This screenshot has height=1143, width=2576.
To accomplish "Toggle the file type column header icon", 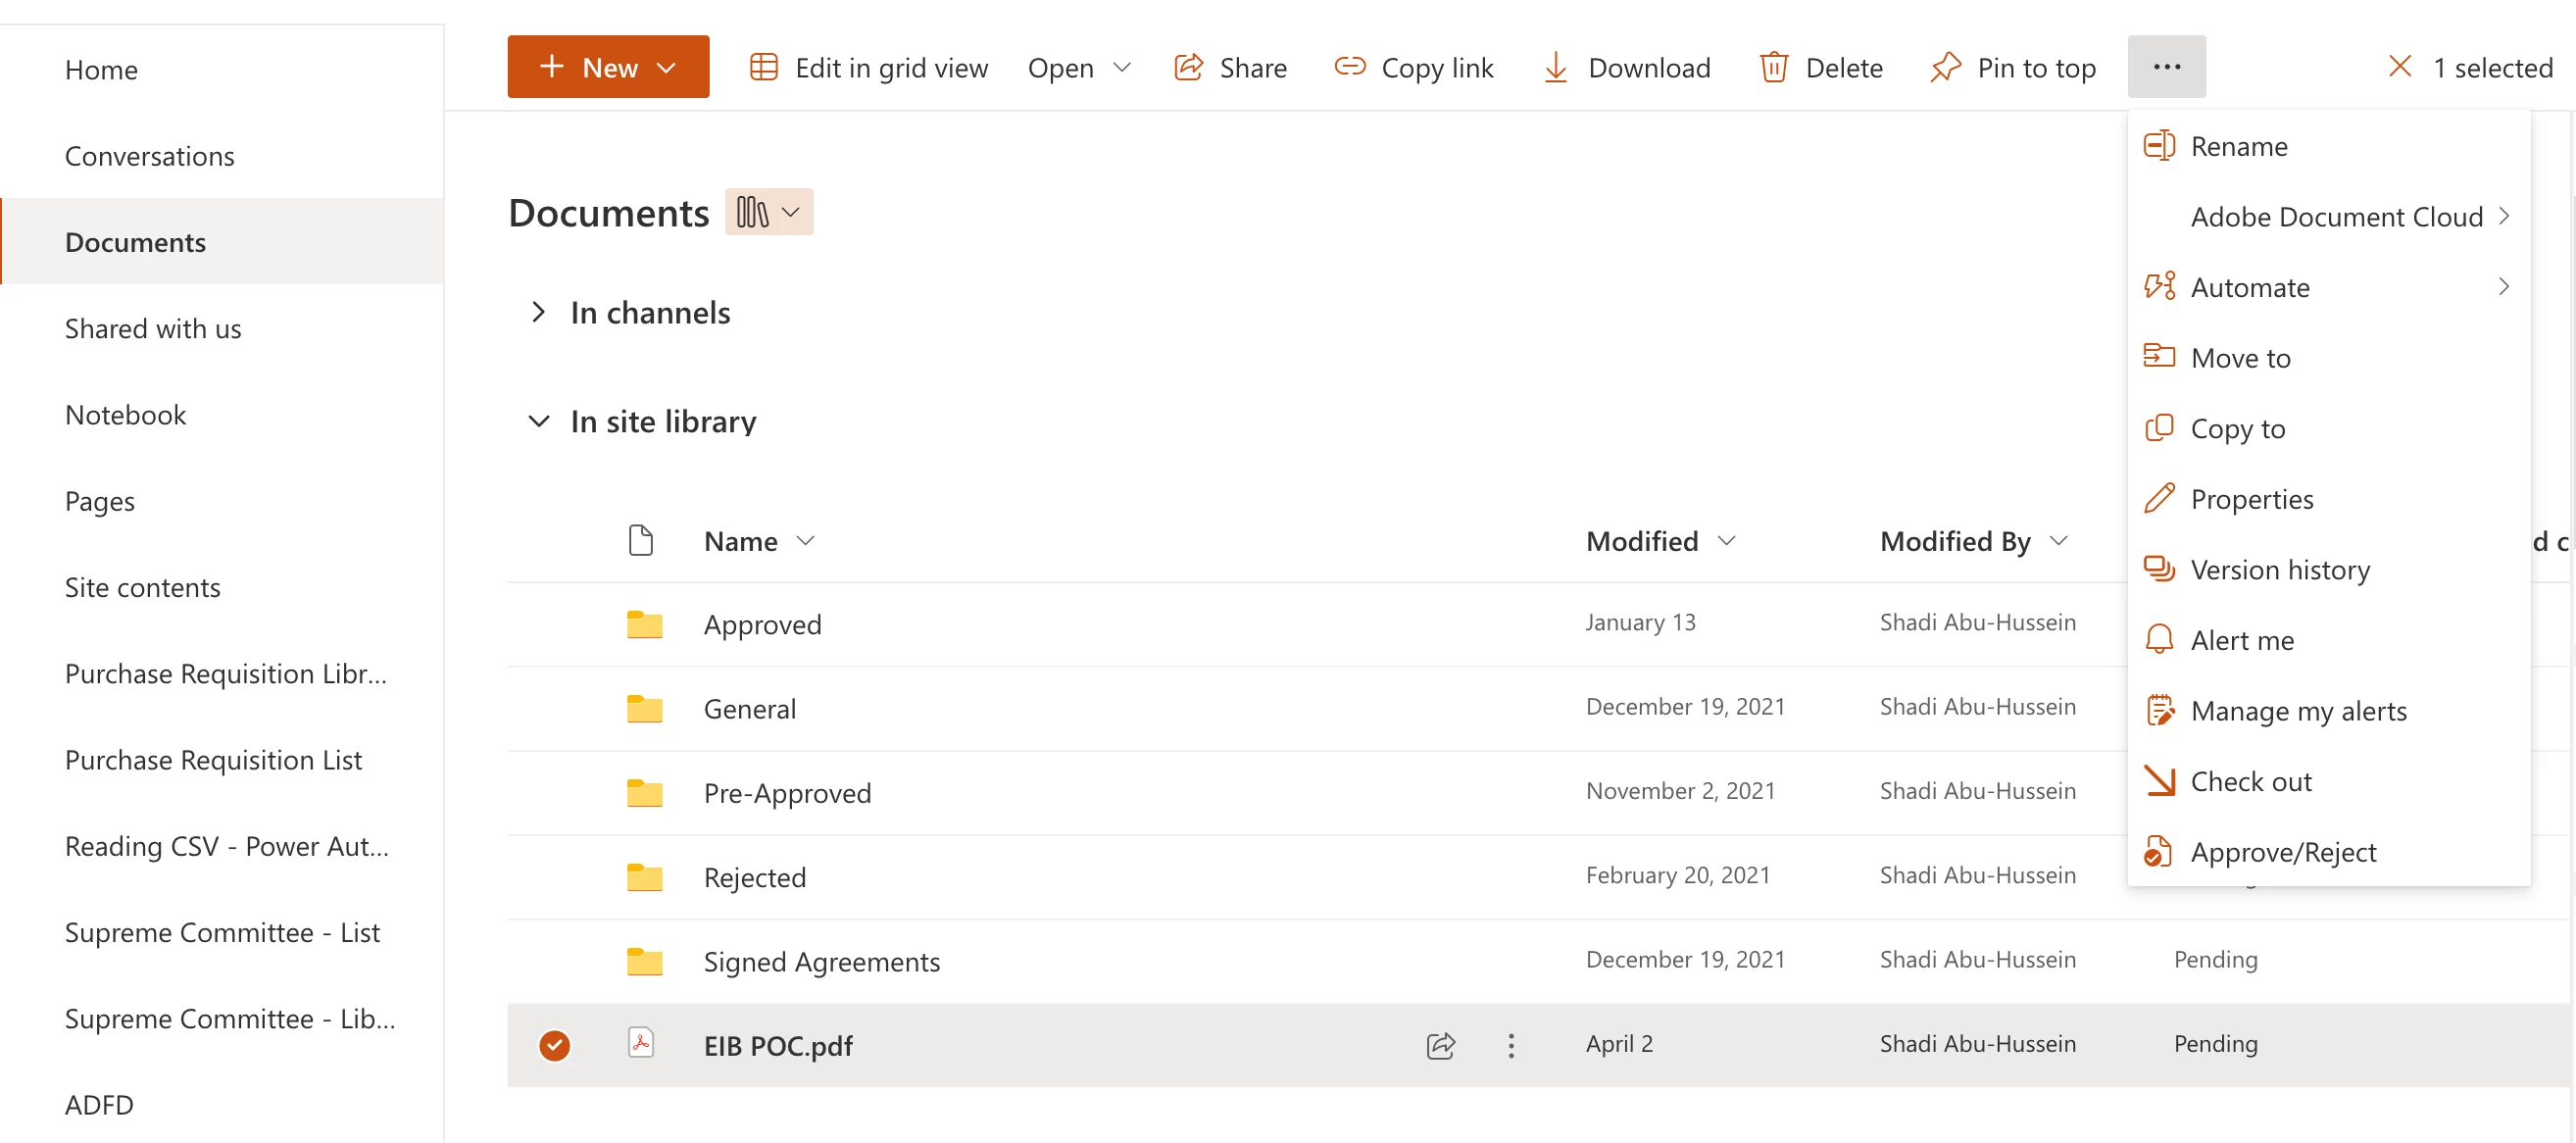I will [640, 540].
